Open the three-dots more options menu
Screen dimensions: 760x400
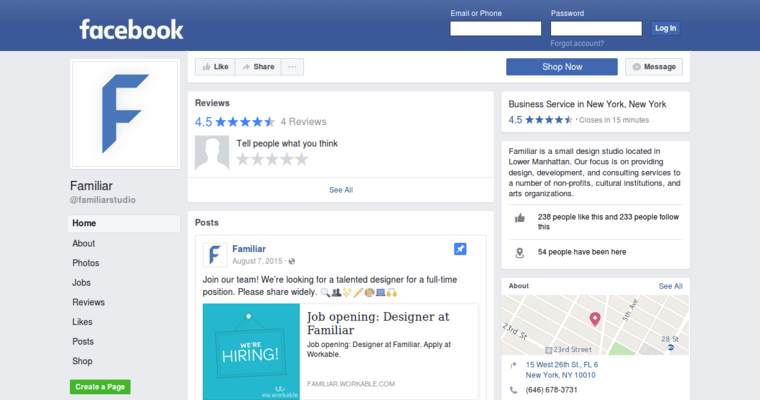[x=292, y=67]
